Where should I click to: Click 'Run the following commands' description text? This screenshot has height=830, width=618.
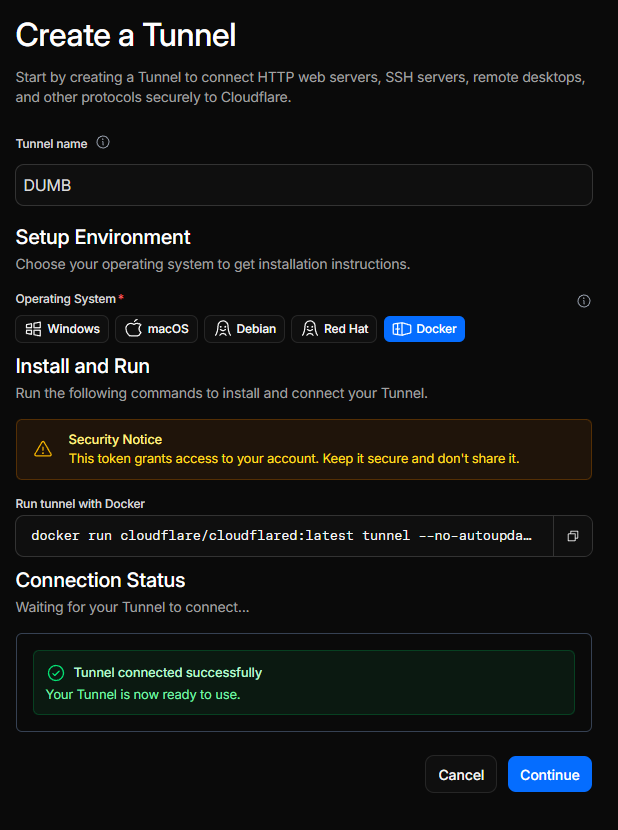click(221, 393)
